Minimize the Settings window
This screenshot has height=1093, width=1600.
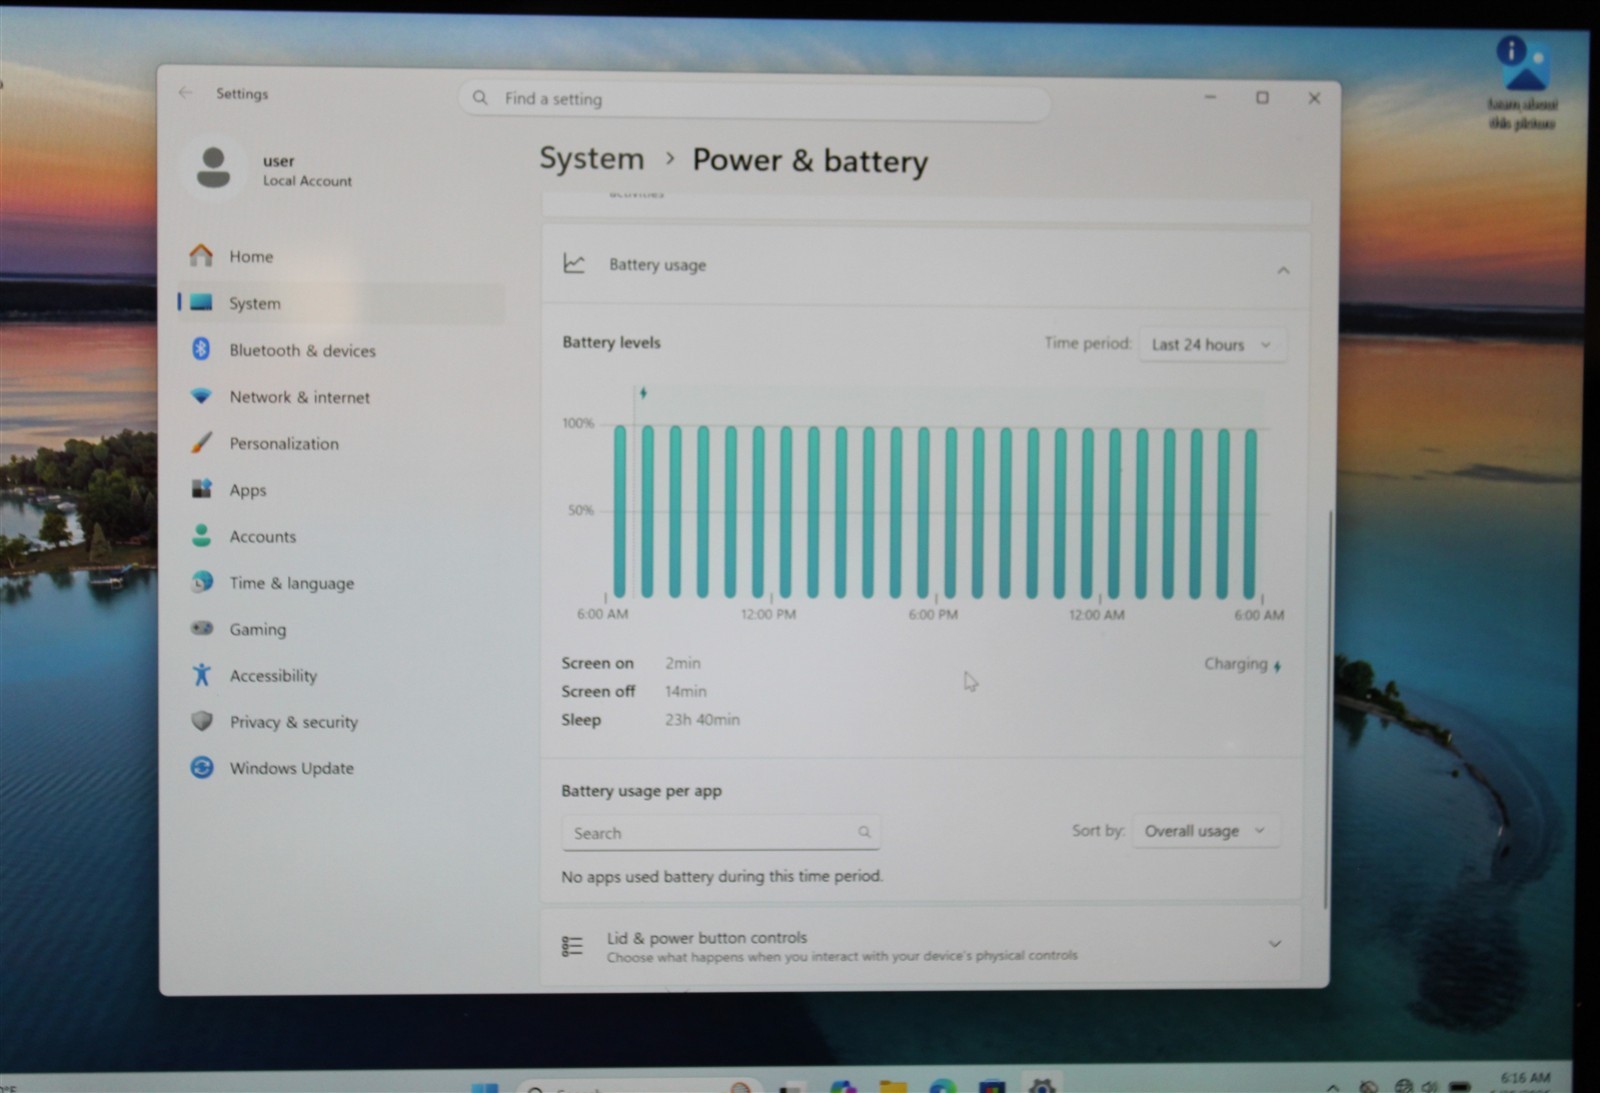1210,97
